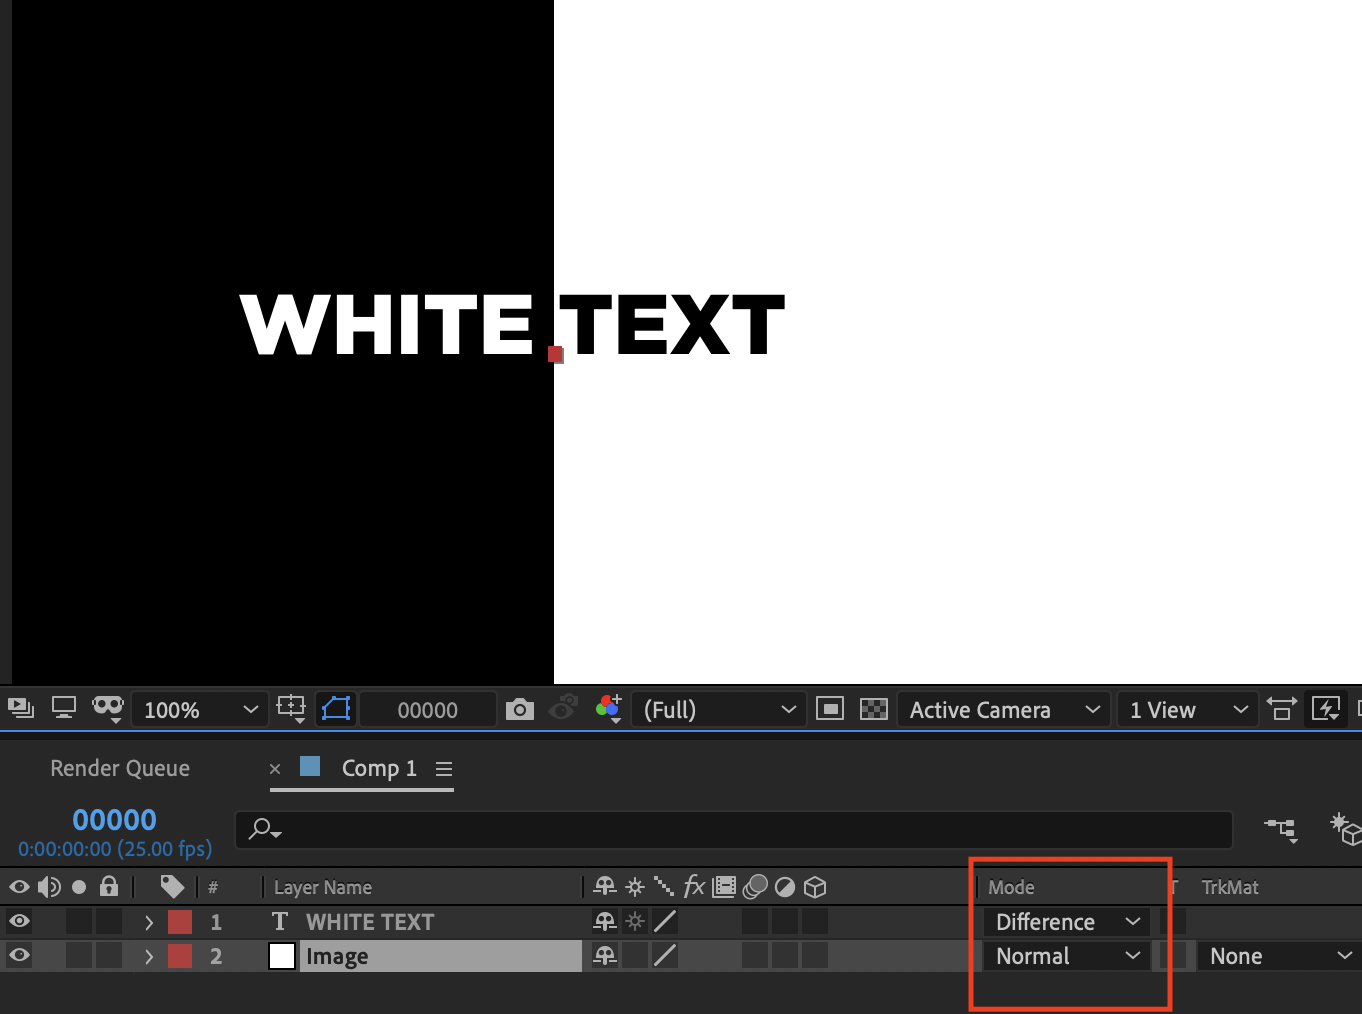The height and width of the screenshot is (1014, 1362).
Task: Open the VR goggles immersive environment menu
Action: click(x=108, y=709)
